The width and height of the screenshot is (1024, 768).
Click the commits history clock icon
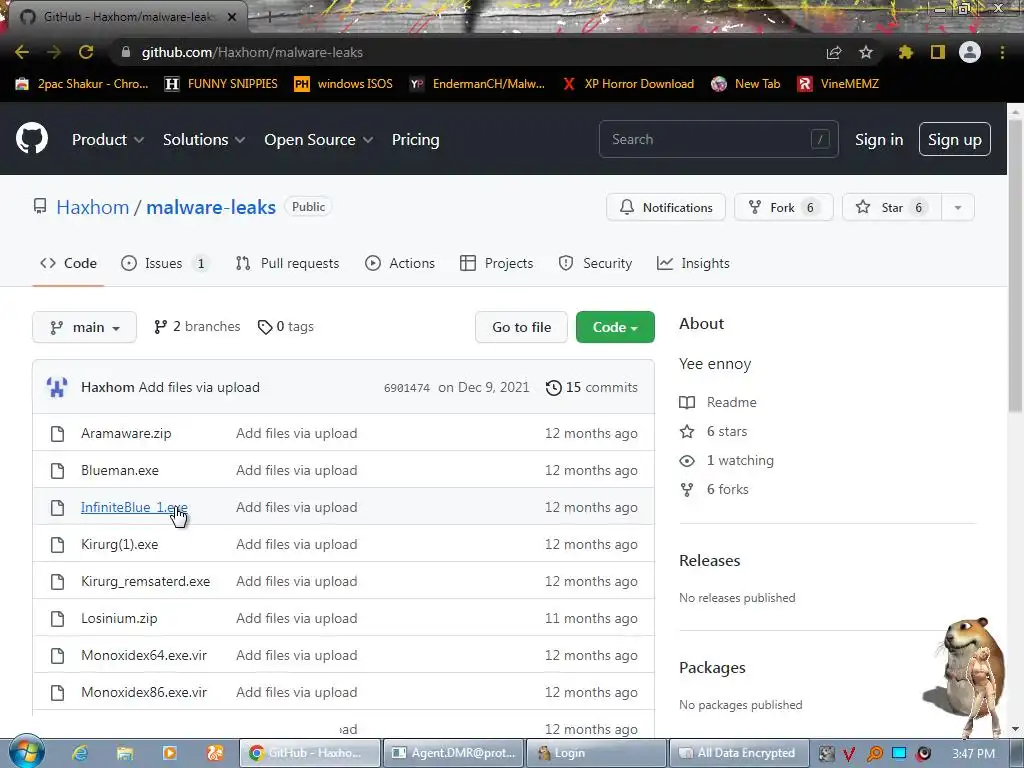(553, 388)
